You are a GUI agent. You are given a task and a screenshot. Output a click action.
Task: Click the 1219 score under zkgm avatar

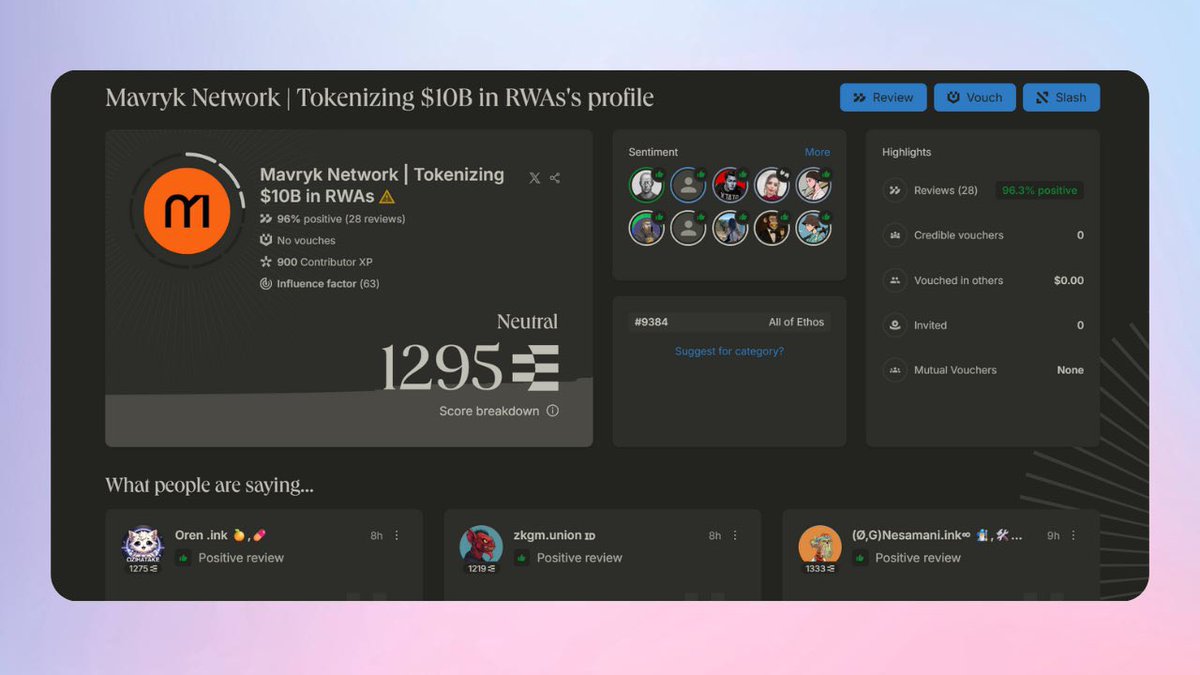click(481, 569)
